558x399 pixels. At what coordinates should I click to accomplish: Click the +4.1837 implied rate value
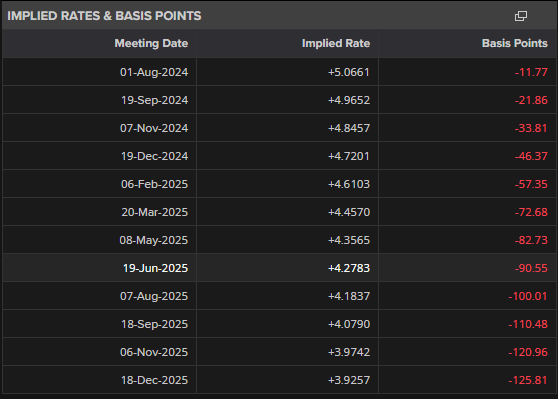(349, 296)
